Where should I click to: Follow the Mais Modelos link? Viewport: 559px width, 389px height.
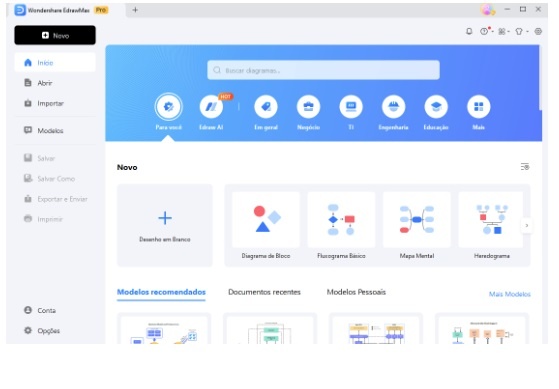(x=509, y=294)
